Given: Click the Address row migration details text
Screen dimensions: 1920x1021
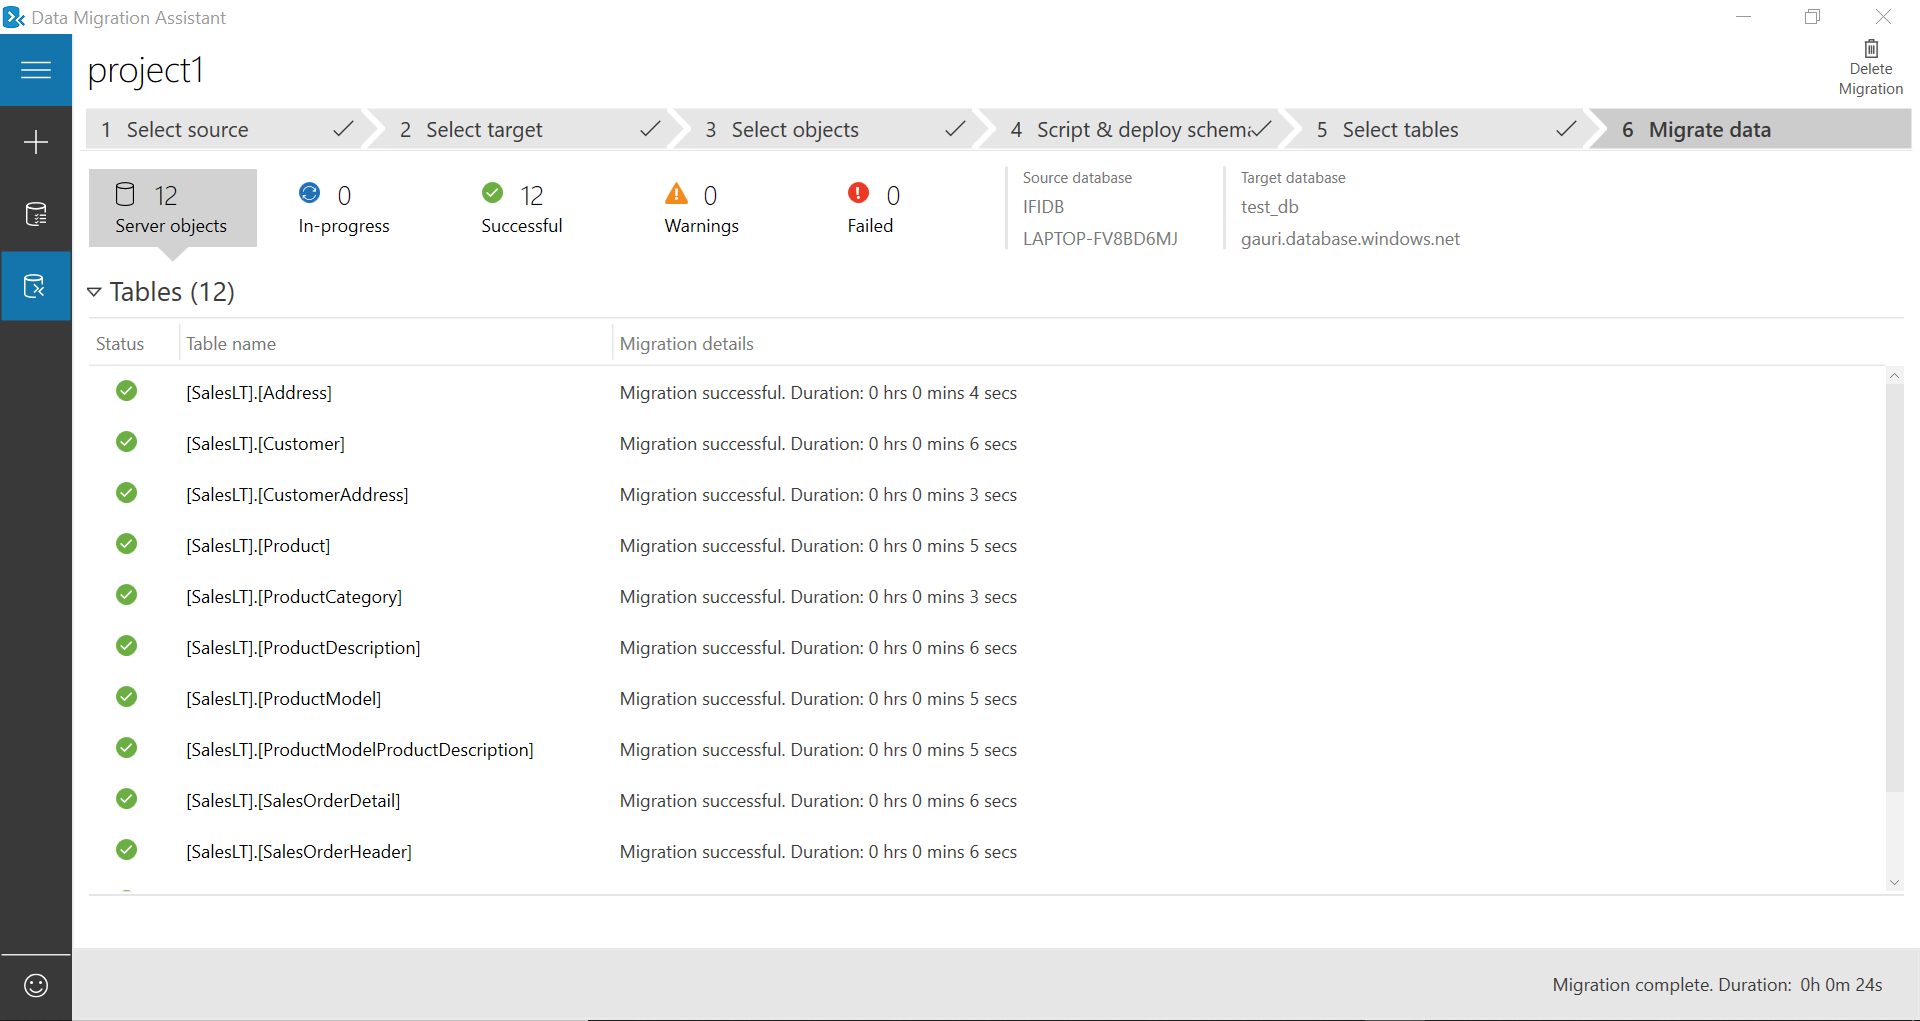Looking at the screenshot, I should click(x=818, y=393).
